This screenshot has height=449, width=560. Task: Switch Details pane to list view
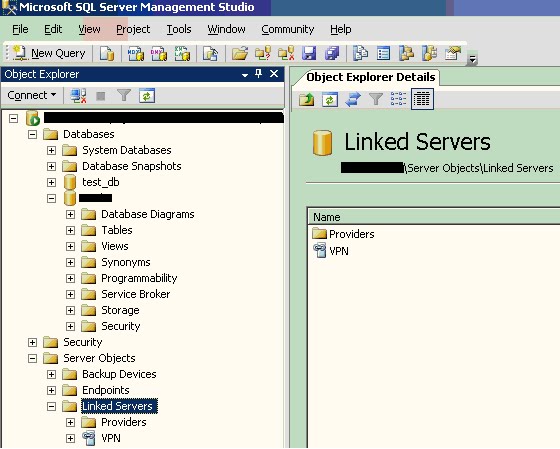[398, 99]
